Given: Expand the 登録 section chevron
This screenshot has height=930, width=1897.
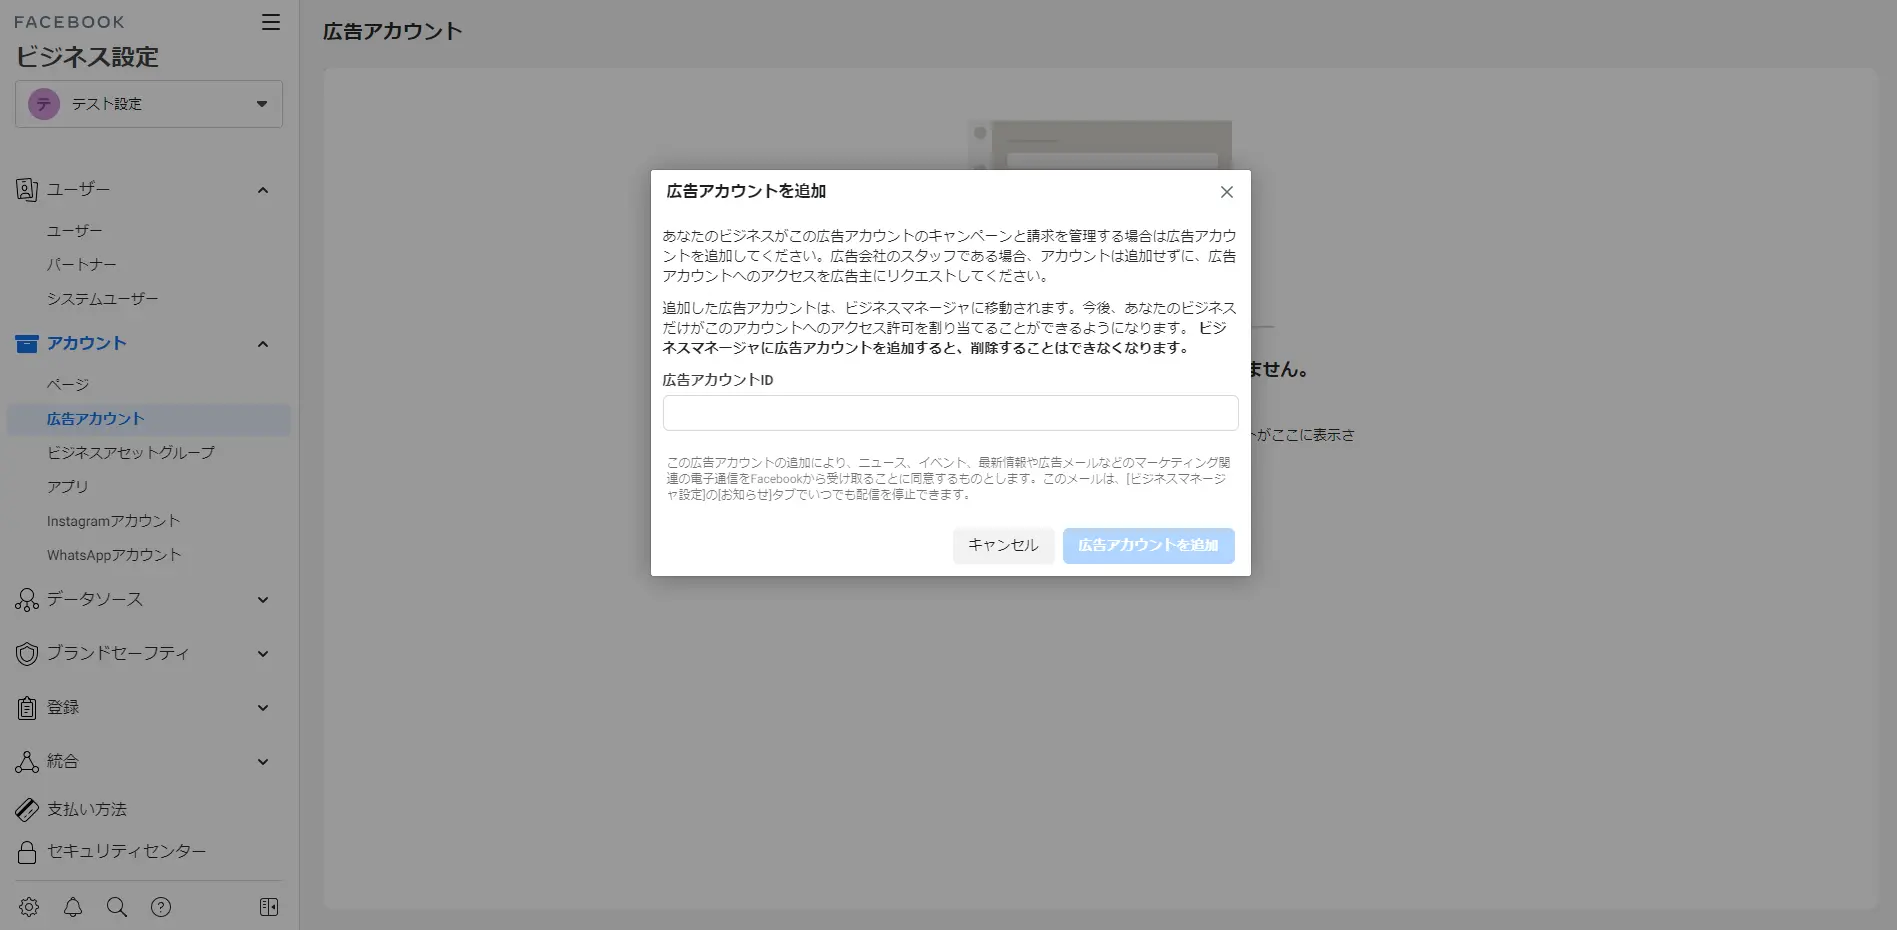Looking at the screenshot, I should tap(263, 708).
